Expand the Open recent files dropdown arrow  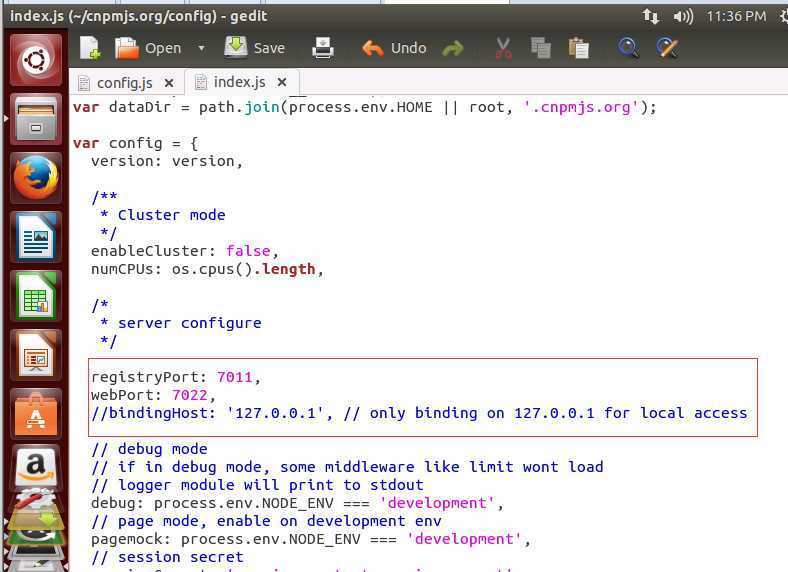tap(202, 48)
